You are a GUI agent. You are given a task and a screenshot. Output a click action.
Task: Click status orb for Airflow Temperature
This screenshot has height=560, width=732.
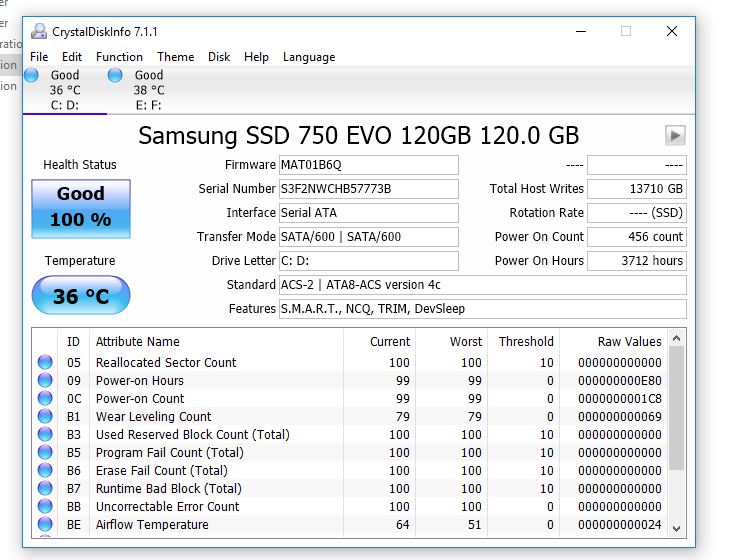coord(45,524)
